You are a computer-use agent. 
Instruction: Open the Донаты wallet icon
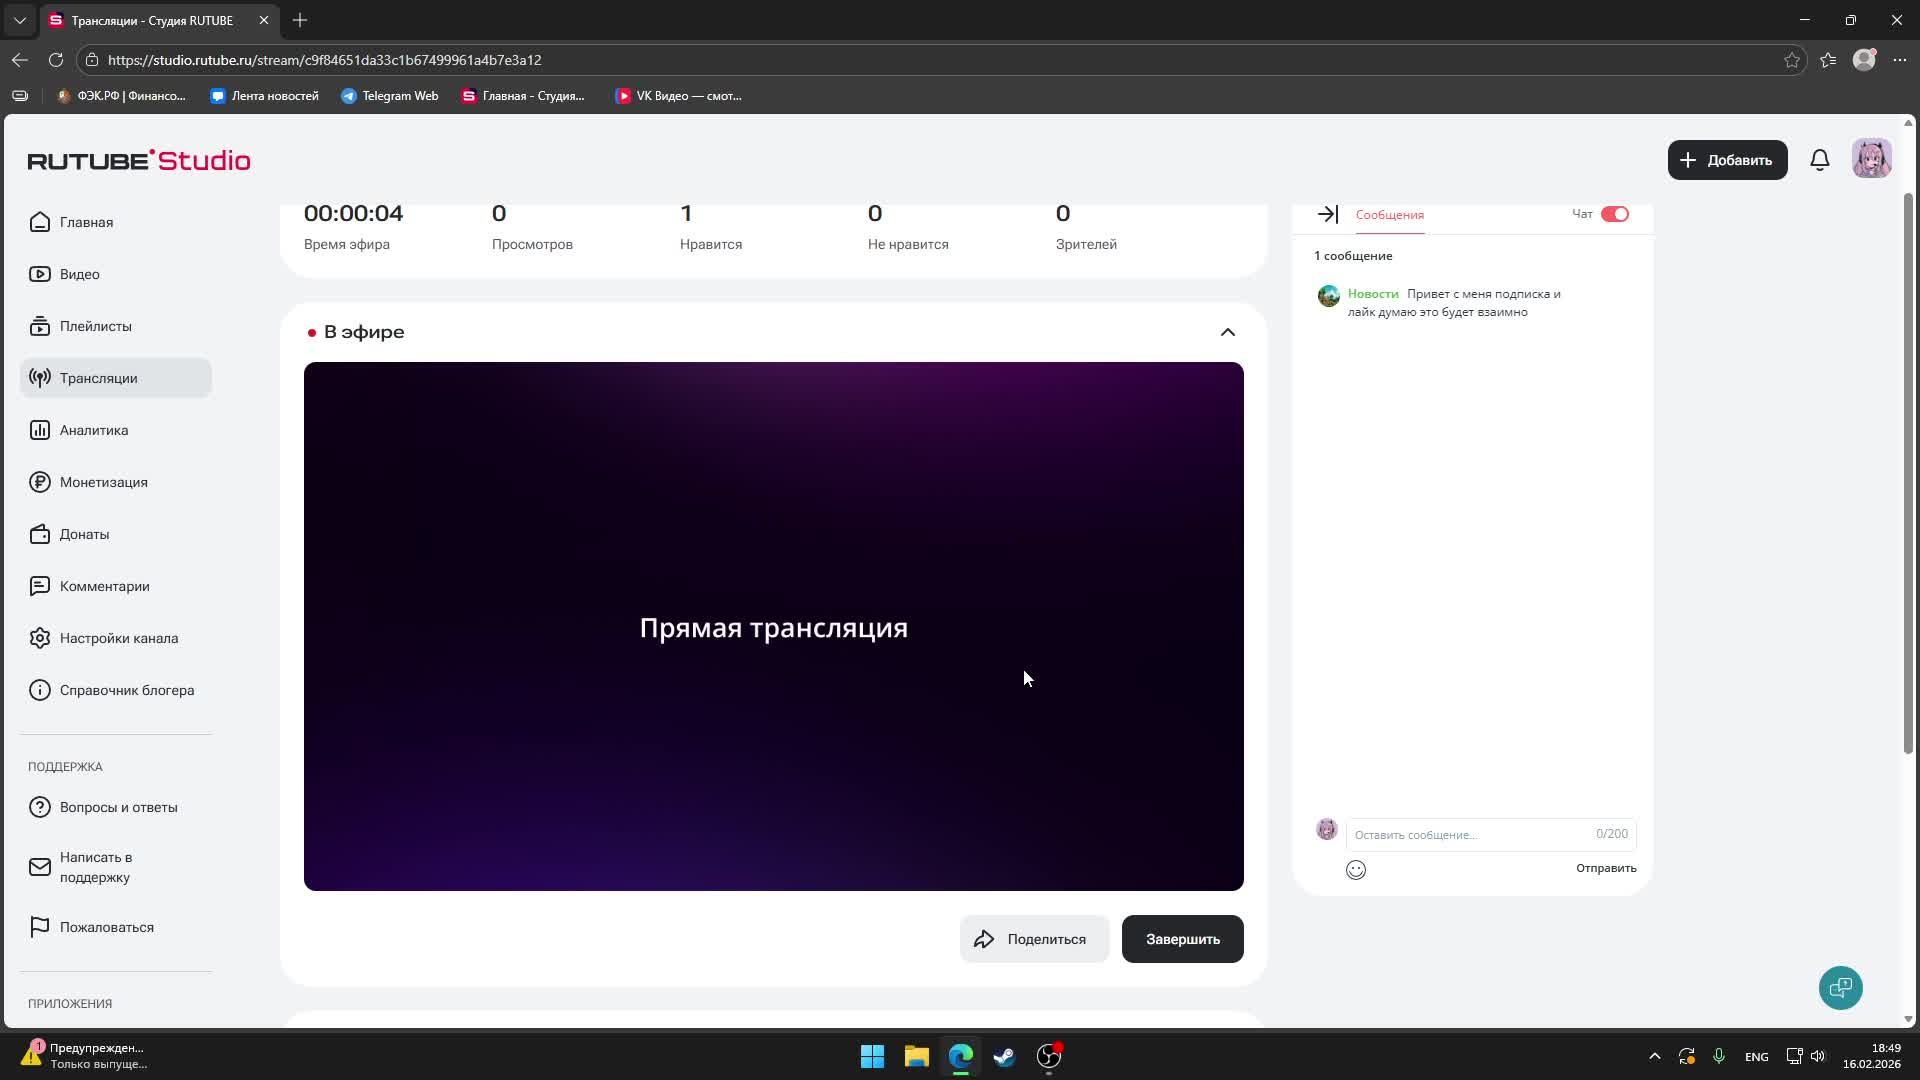pyautogui.click(x=40, y=534)
